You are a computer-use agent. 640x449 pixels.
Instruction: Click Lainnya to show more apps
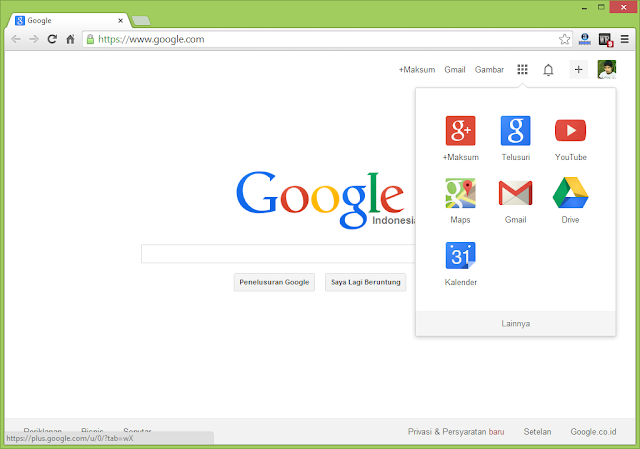point(516,324)
